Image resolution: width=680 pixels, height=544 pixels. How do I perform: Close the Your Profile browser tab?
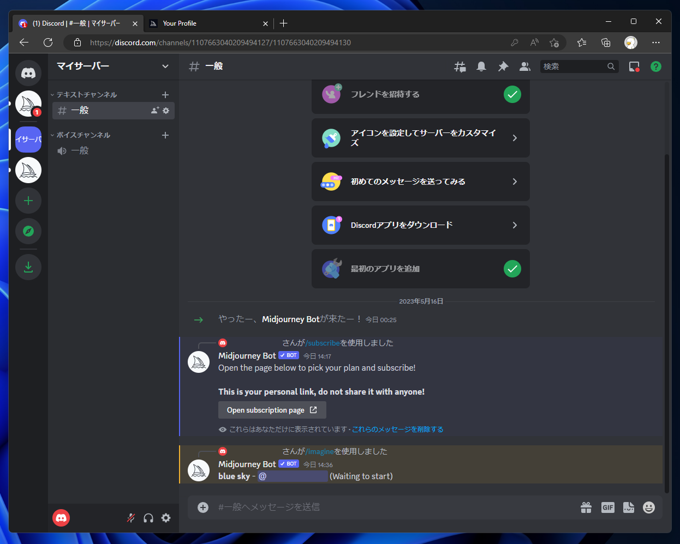[265, 24]
